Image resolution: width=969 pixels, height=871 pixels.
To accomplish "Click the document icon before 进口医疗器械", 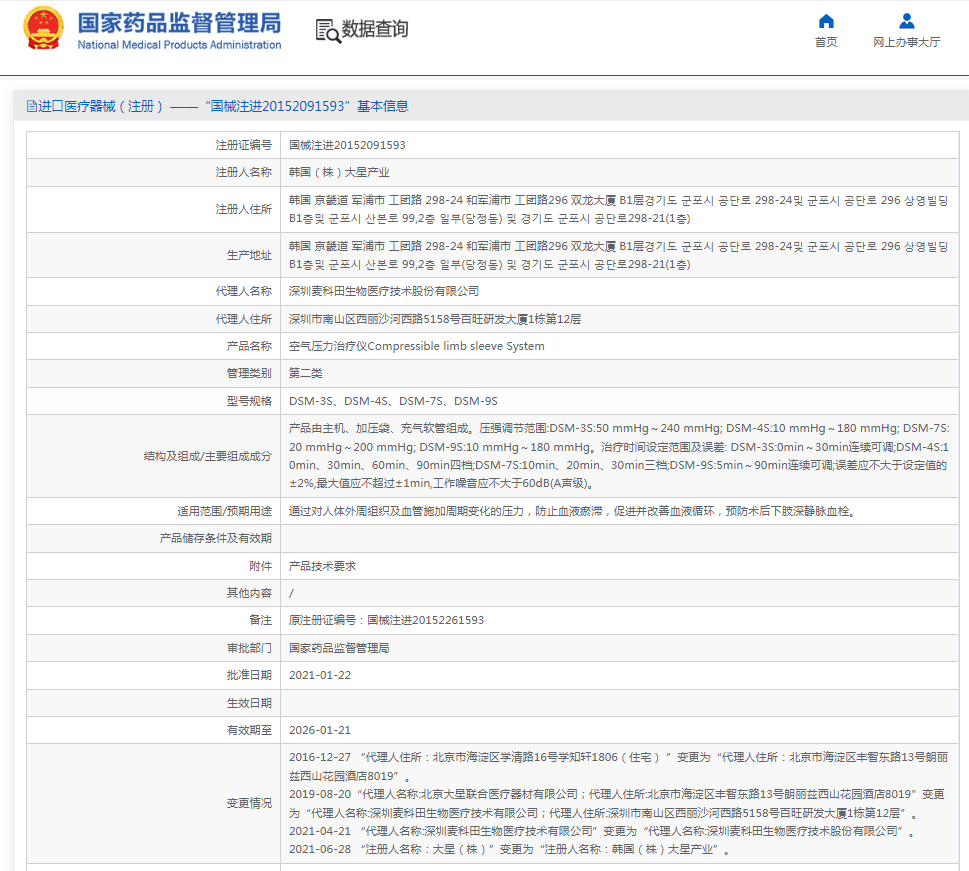I will pos(31,106).
